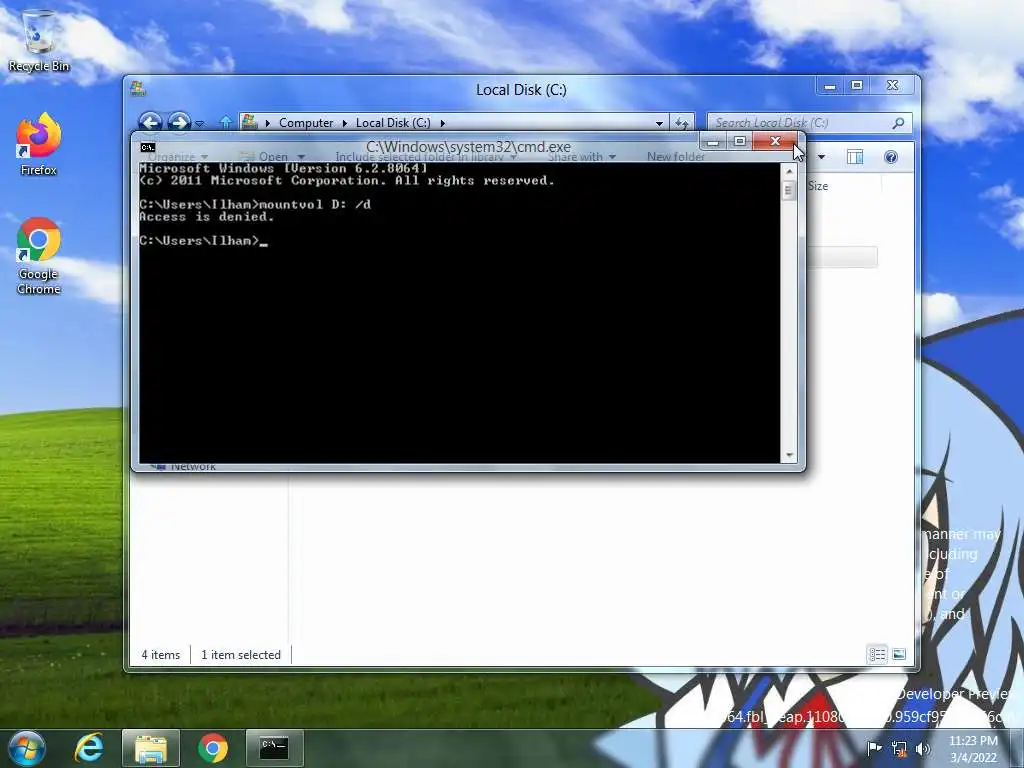This screenshot has height=768, width=1024.
Task: Open recent locations dropdown in Explorer
Action: [200, 123]
